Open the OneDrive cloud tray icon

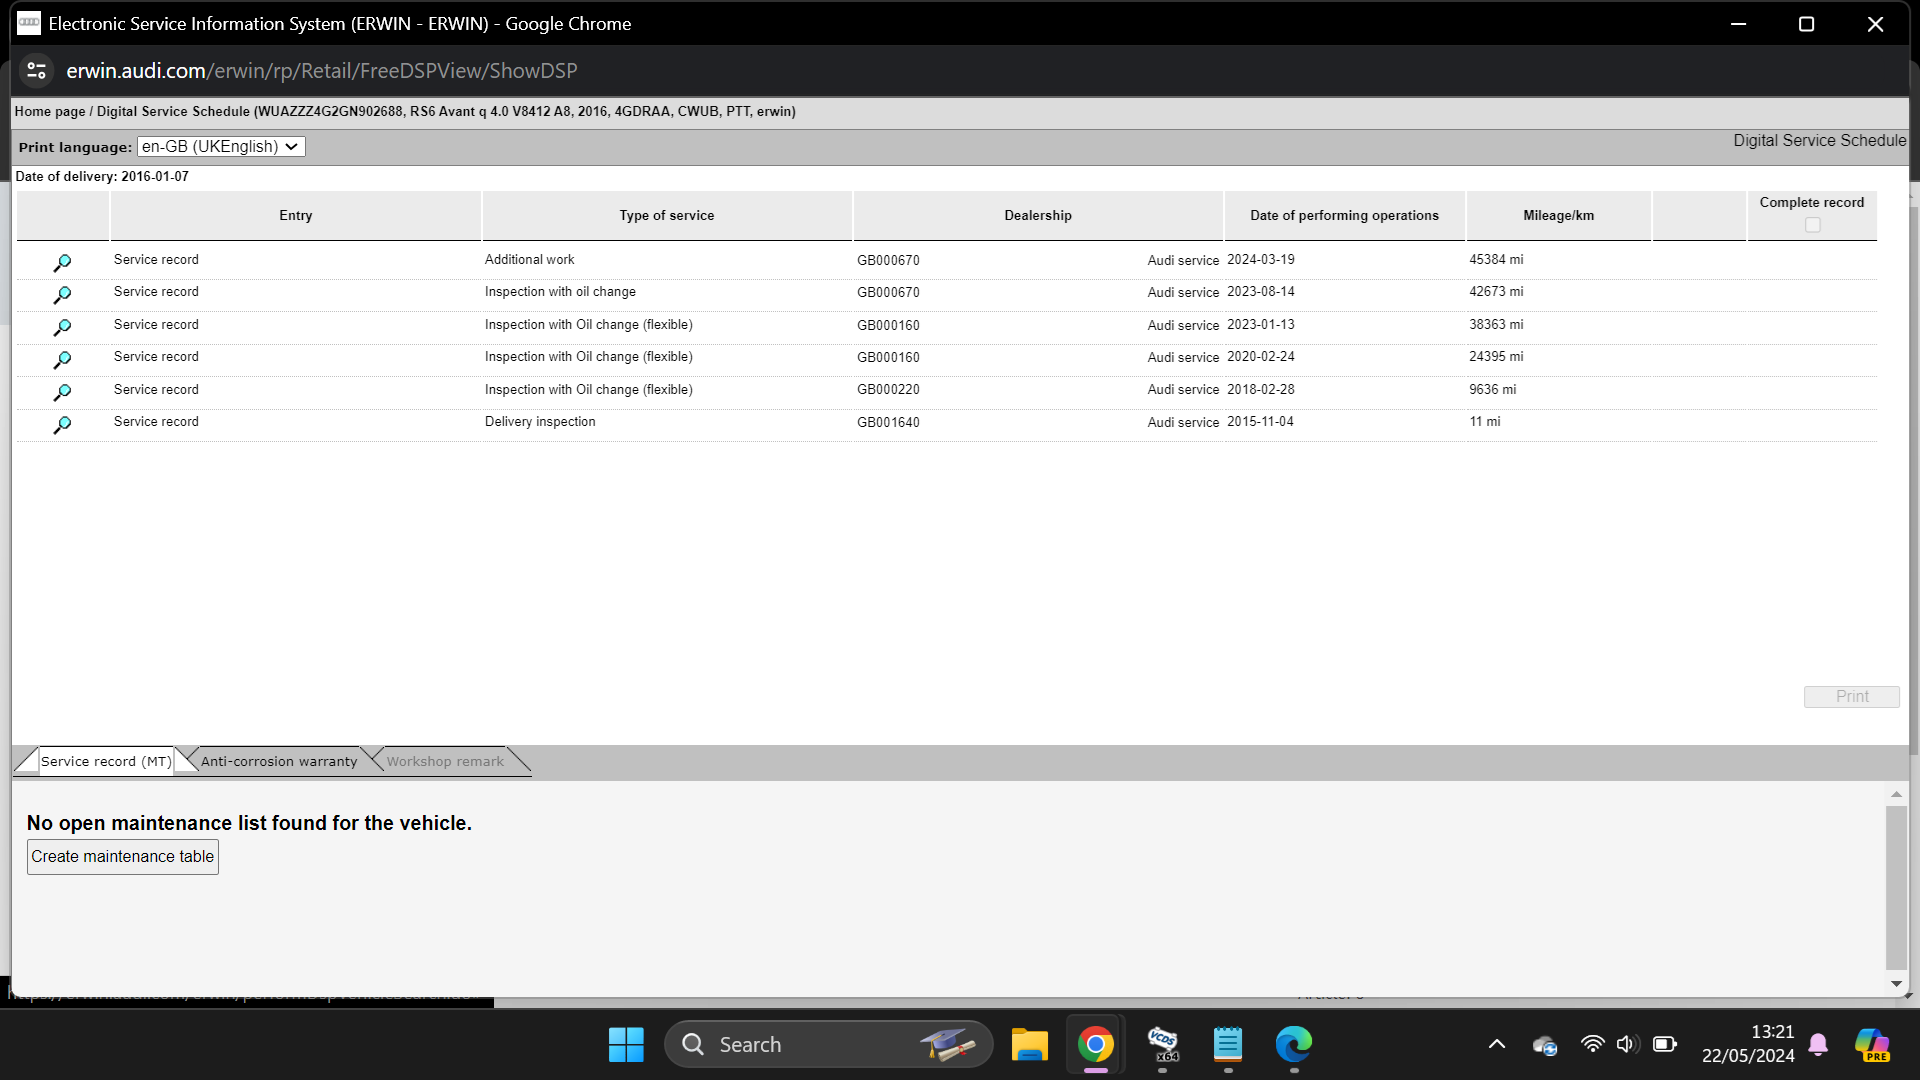point(1547,1046)
